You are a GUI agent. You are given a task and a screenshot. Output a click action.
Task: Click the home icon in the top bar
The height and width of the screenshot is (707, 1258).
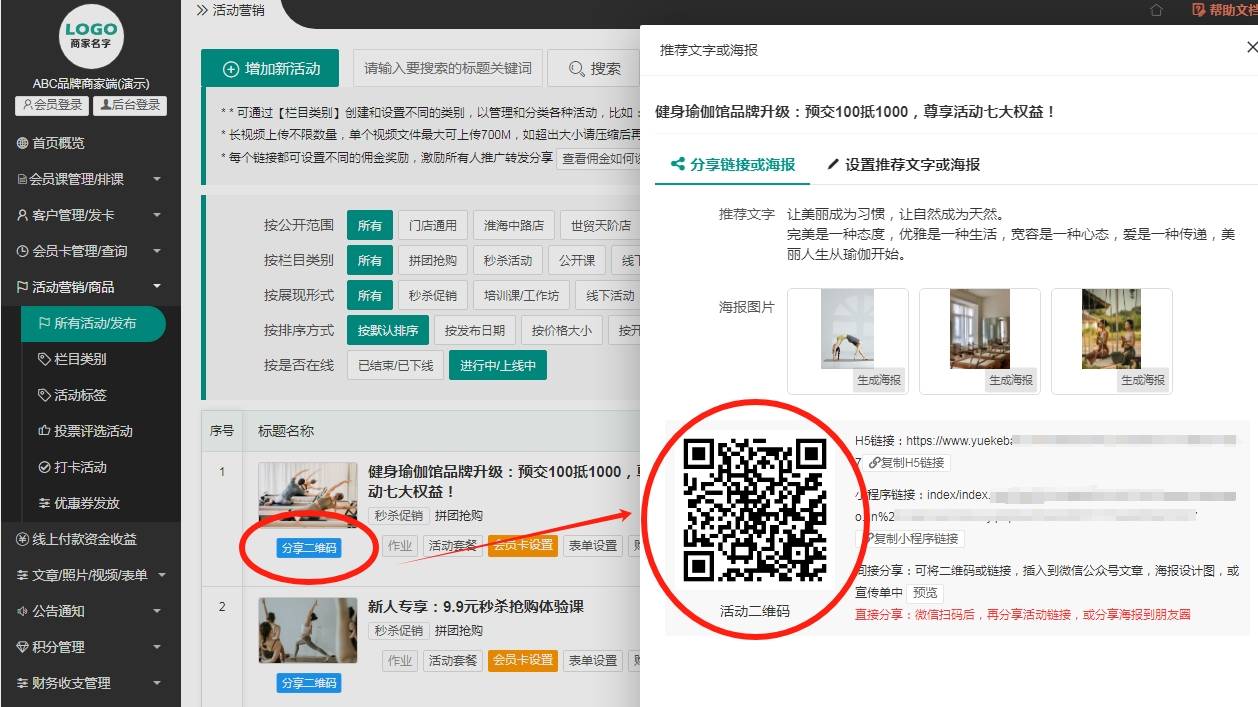[x=1157, y=10]
